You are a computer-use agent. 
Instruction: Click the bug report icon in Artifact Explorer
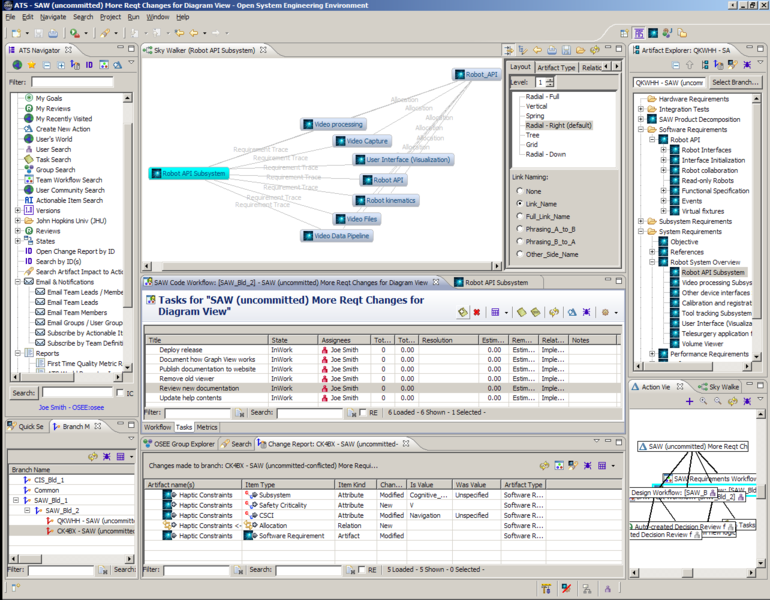[746, 65]
